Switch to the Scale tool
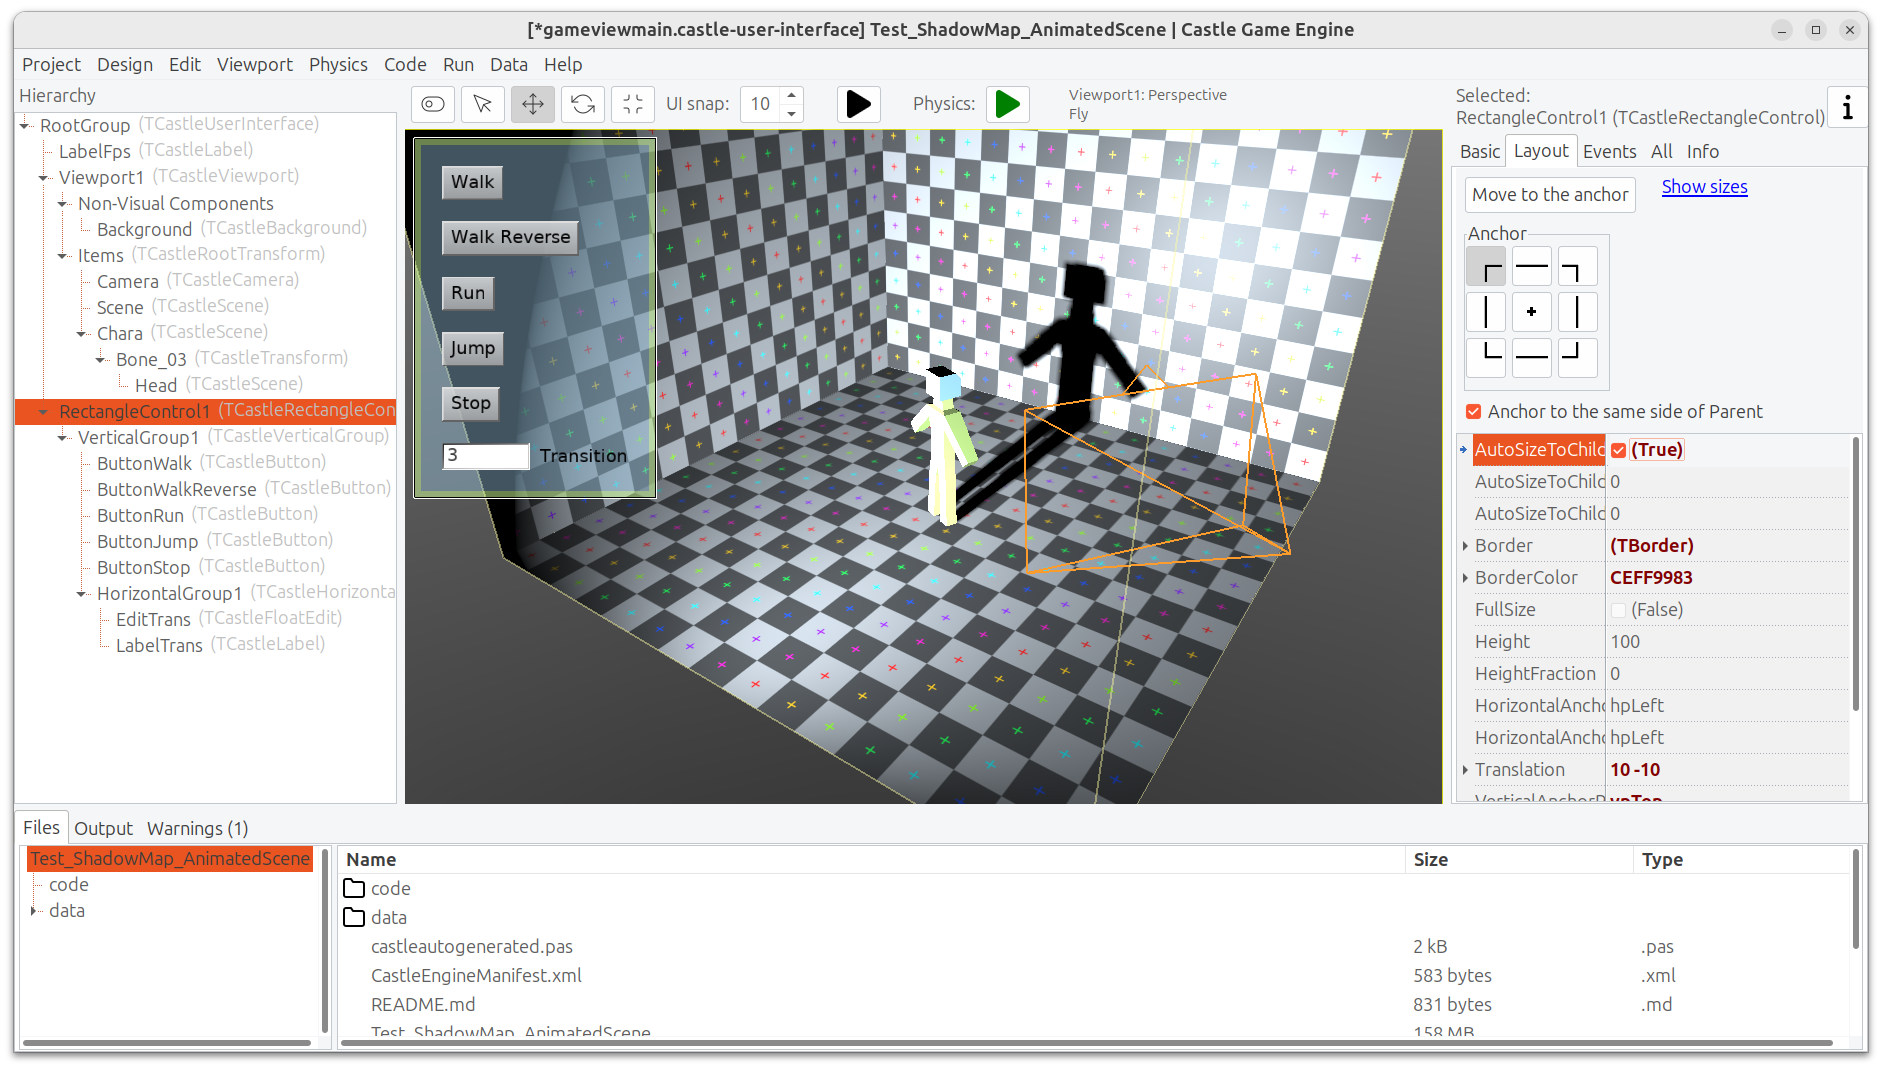Image resolution: width=1882 pixels, height=1069 pixels. coord(633,104)
